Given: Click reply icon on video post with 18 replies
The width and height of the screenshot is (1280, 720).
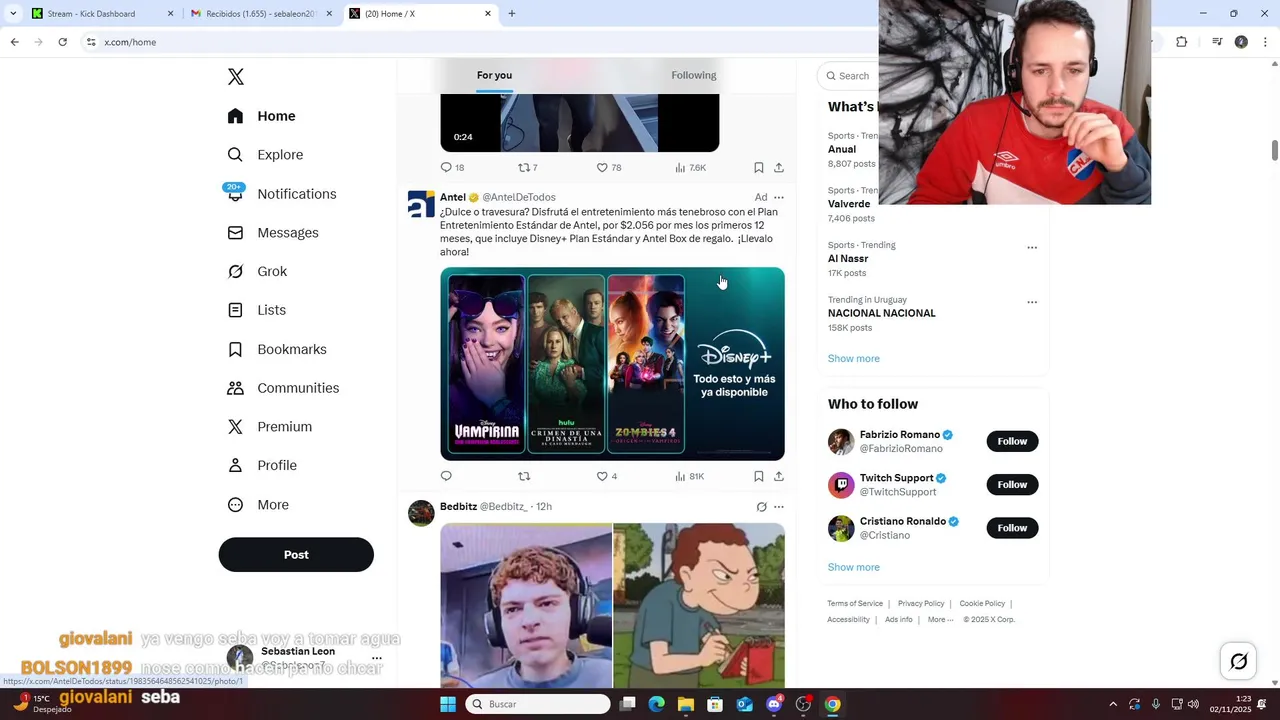Looking at the screenshot, I should pos(446,168).
